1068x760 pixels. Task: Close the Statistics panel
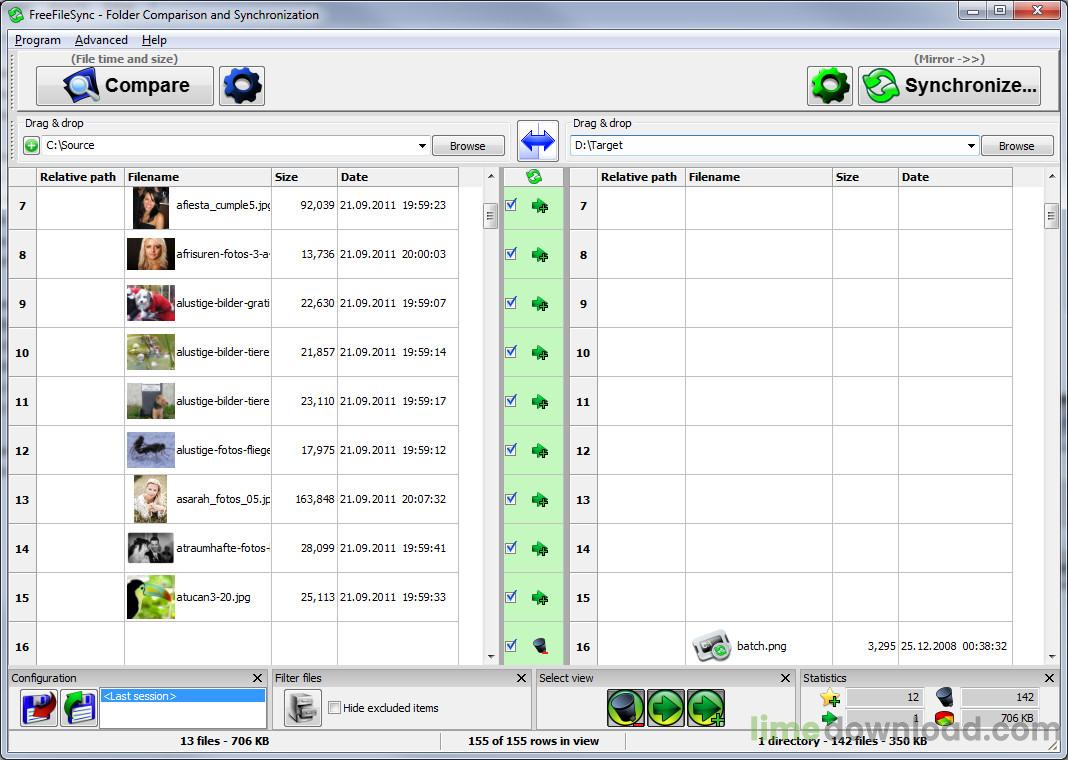pyautogui.click(x=1049, y=678)
